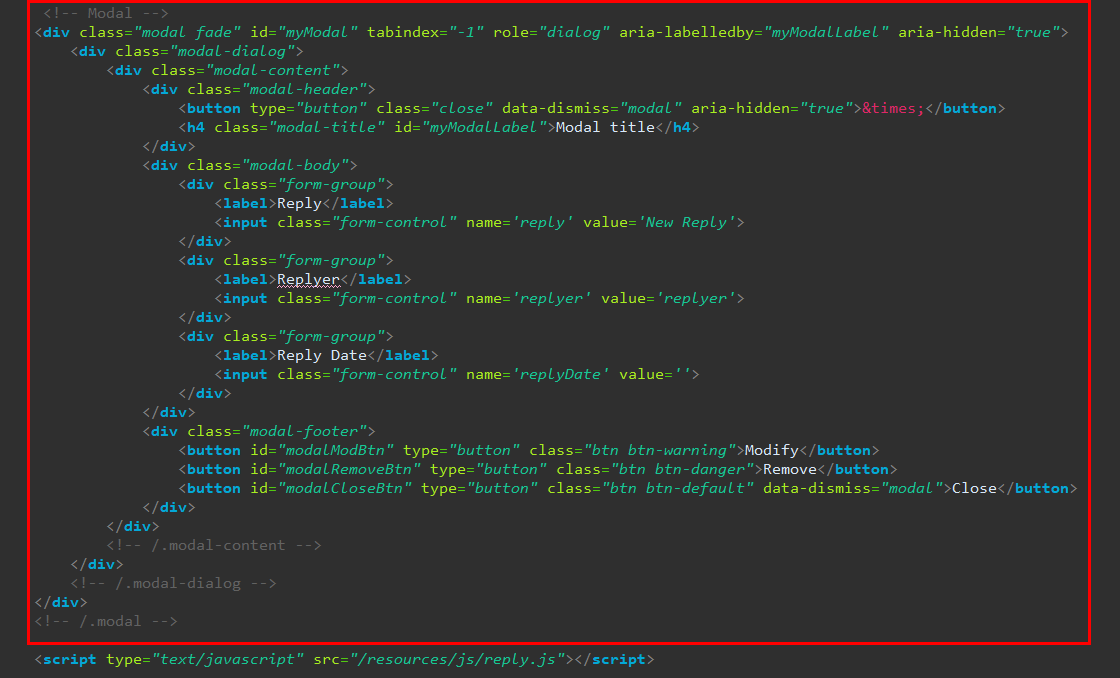Click the value='replyer' attribute value
This screenshot has width=1120, height=678.
coord(696,299)
